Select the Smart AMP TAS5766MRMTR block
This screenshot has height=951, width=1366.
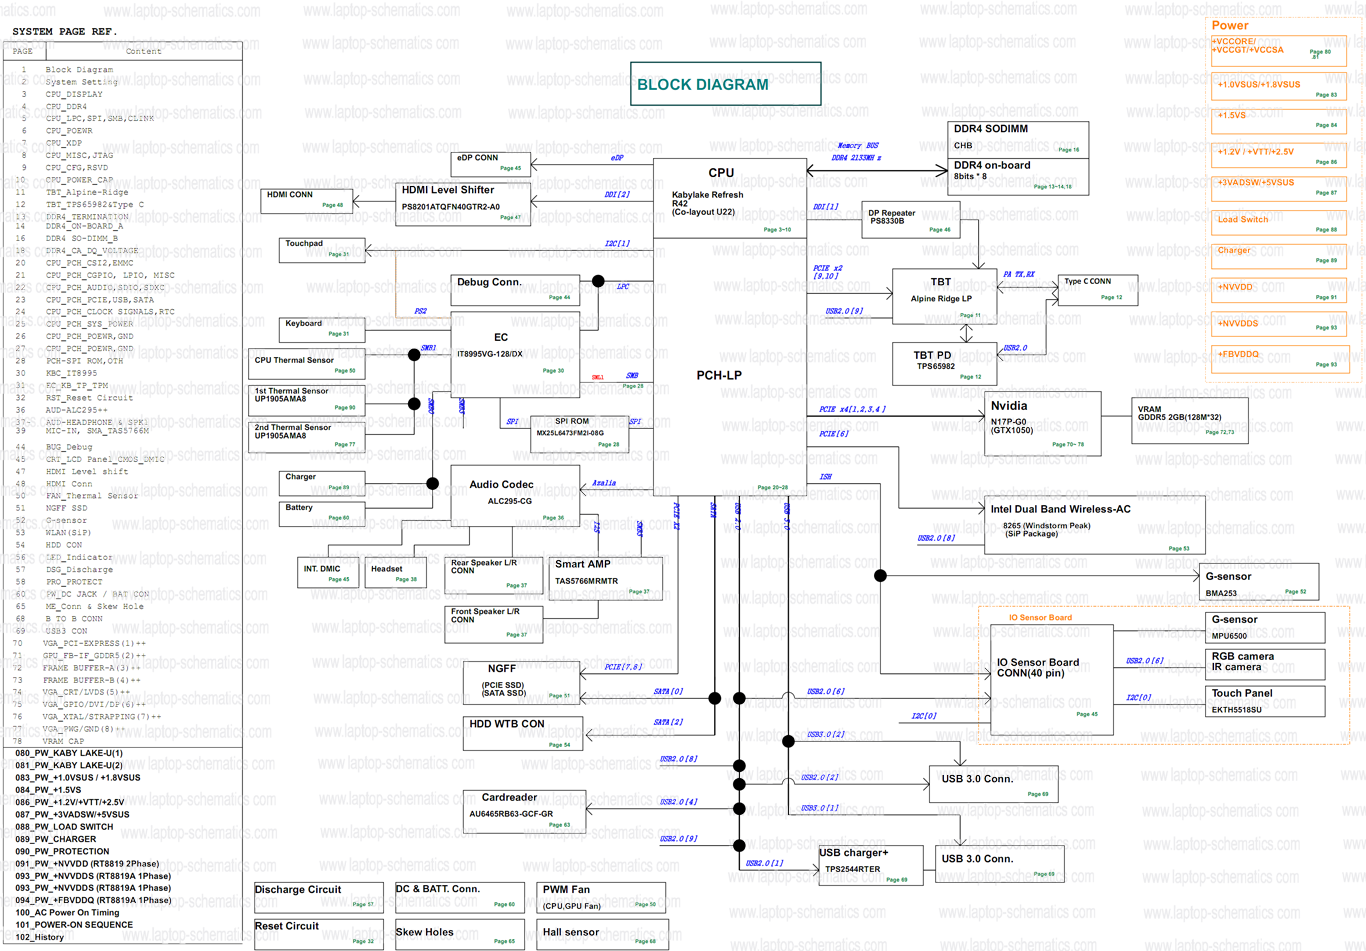pos(605,579)
